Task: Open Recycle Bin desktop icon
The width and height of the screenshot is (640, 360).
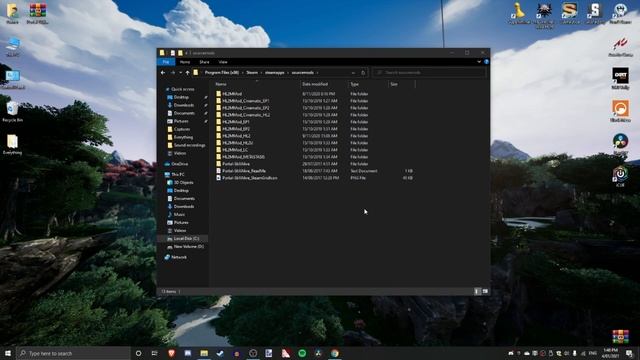Action: coord(12,111)
